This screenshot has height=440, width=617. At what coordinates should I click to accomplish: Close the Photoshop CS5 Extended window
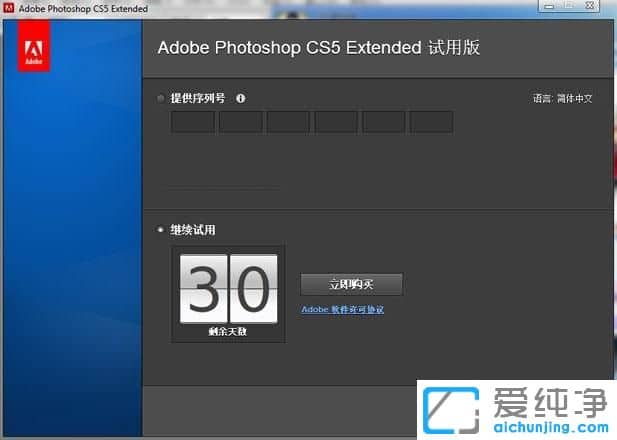click(x=589, y=6)
